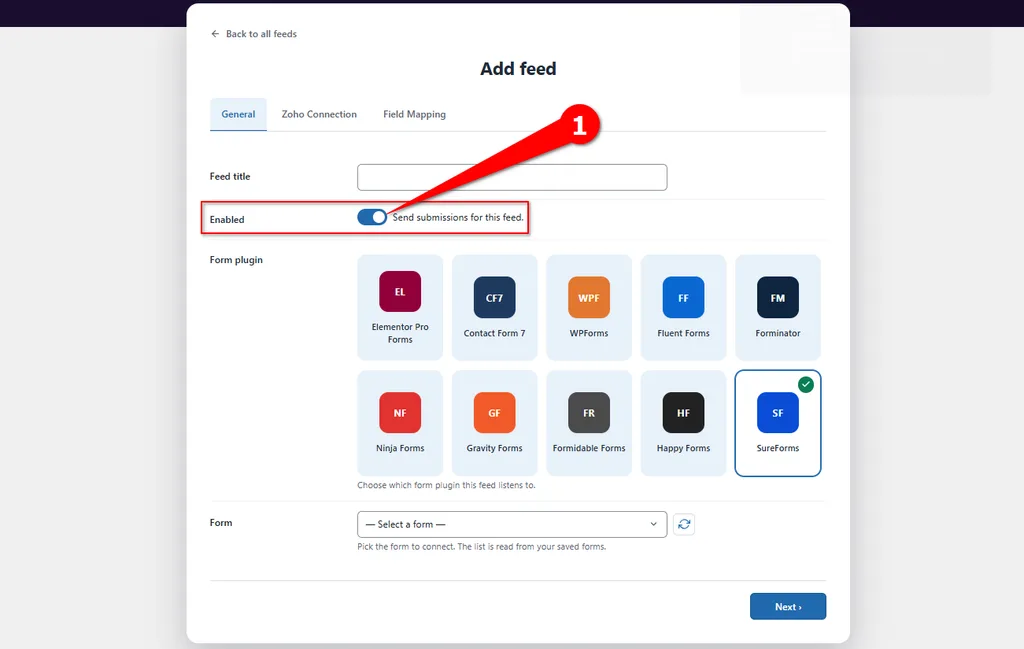Refresh the forms list icon
The width and height of the screenshot is (1024, 649).
(684, 524)
